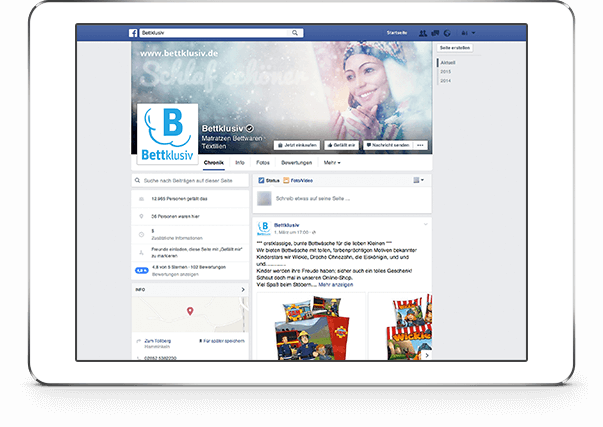Viewport: 603px width, 427px height.
Task: Select the Foto/Video composer tab
Action: pyautogui.click(x=298, y=180)
